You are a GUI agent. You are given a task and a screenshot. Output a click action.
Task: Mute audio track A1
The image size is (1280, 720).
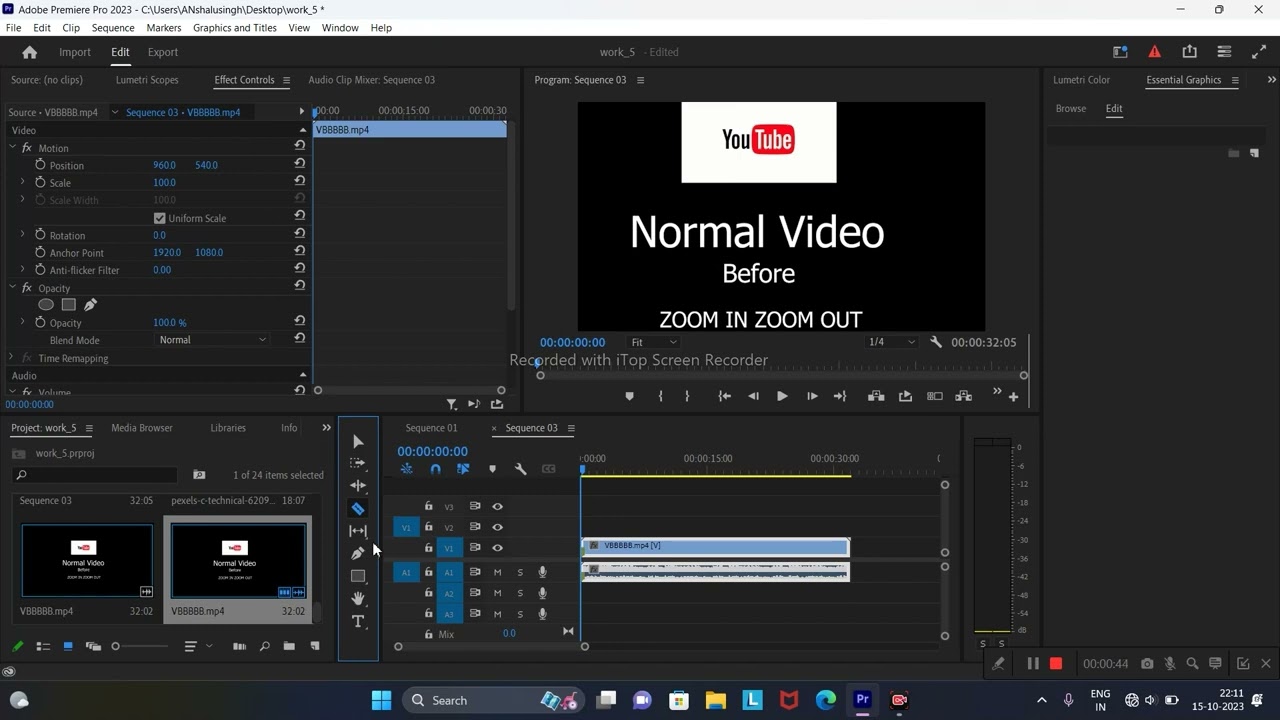497,572
